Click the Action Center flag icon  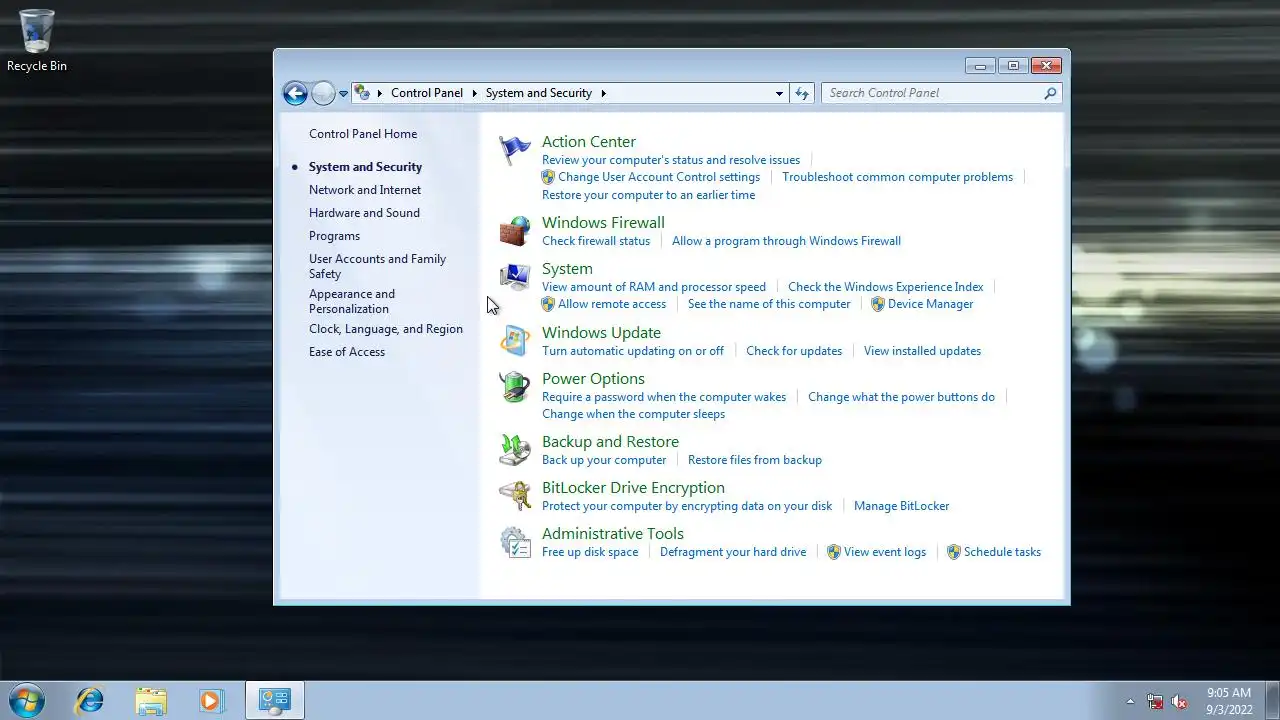point(515,151)
